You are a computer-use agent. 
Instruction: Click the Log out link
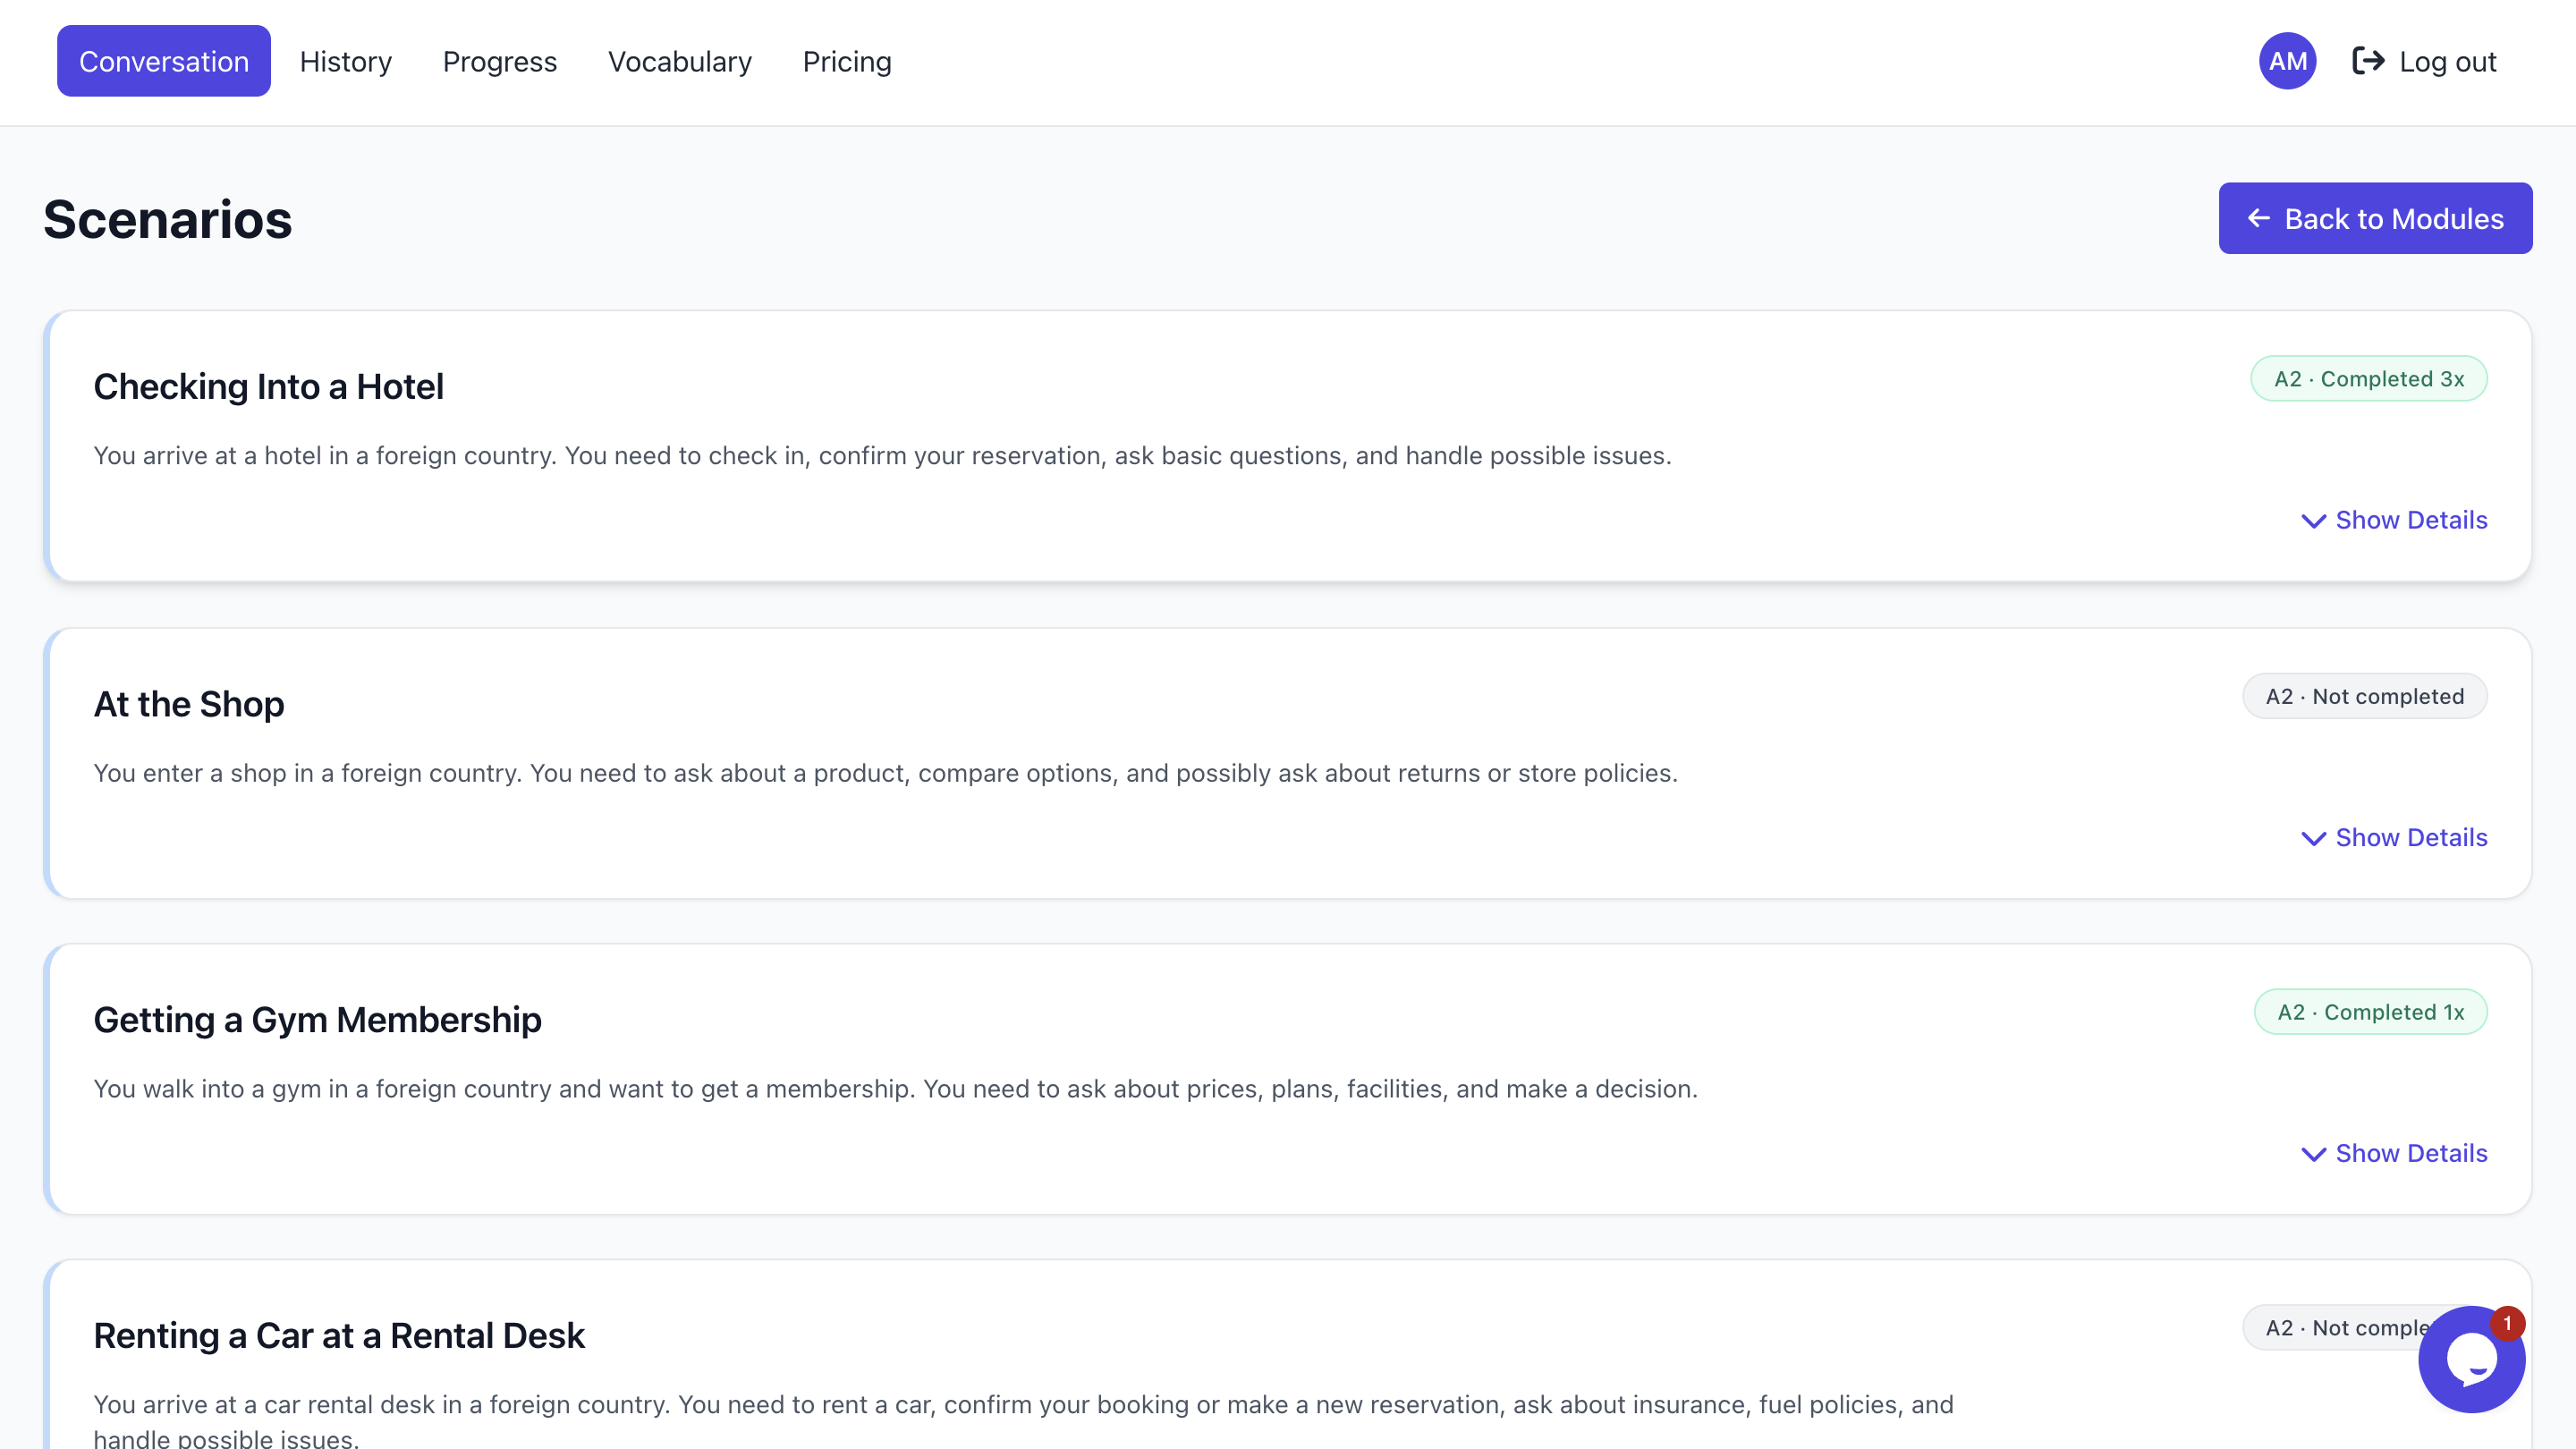click(2446, 61)
